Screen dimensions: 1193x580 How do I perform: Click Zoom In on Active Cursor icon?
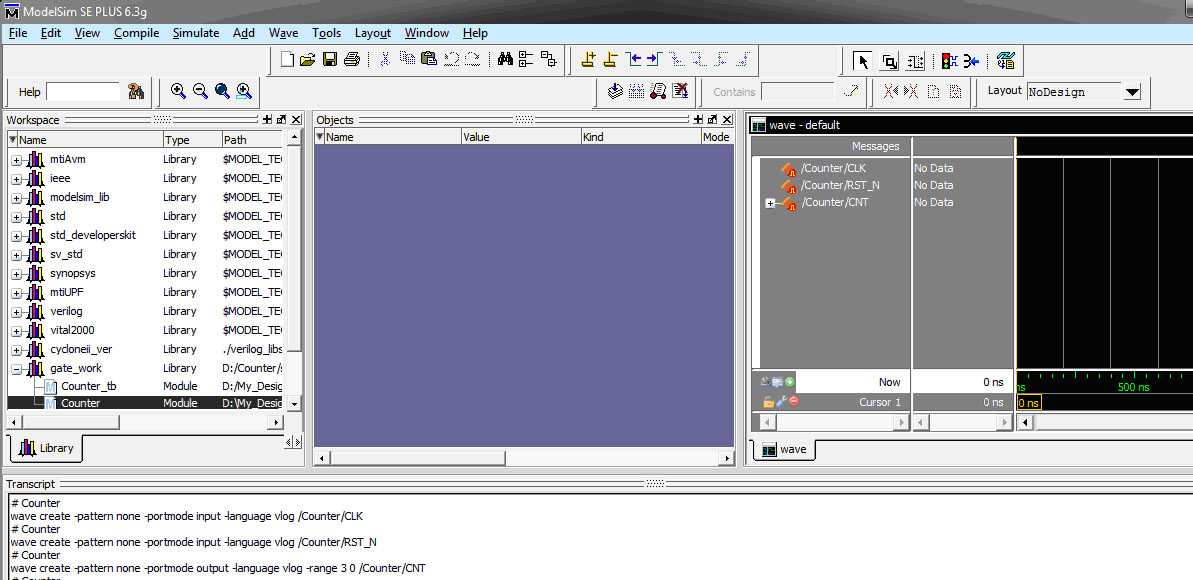coord(244,91)
